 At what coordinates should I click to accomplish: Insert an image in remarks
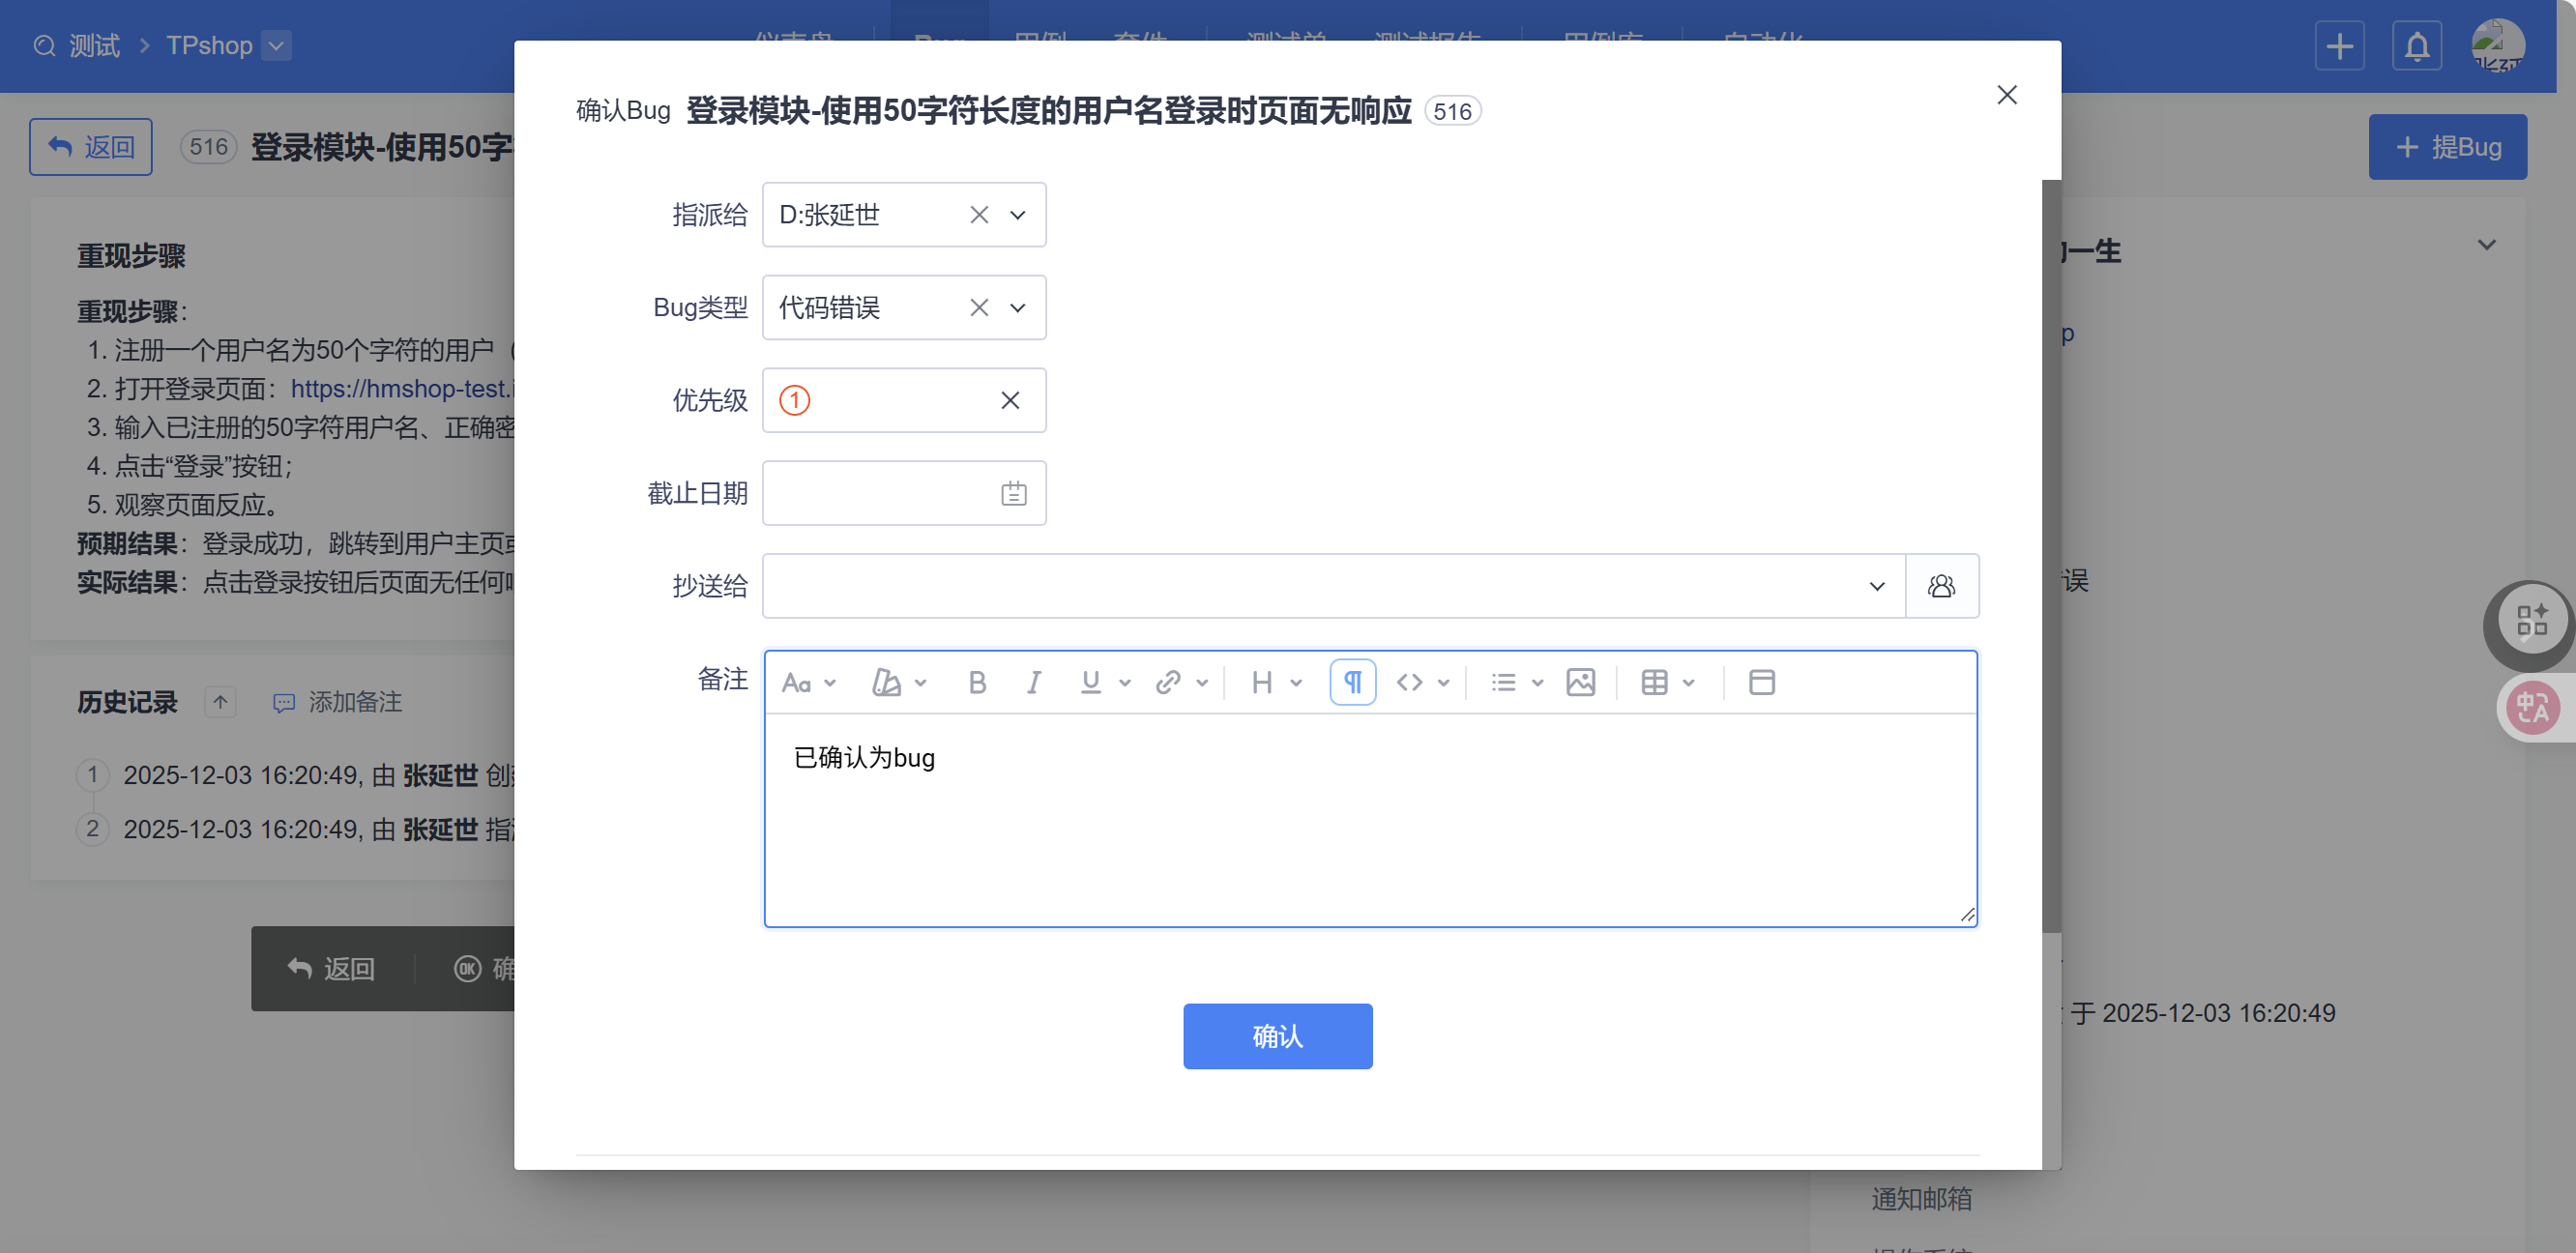pyautogui.click(x=1580, y=683)
